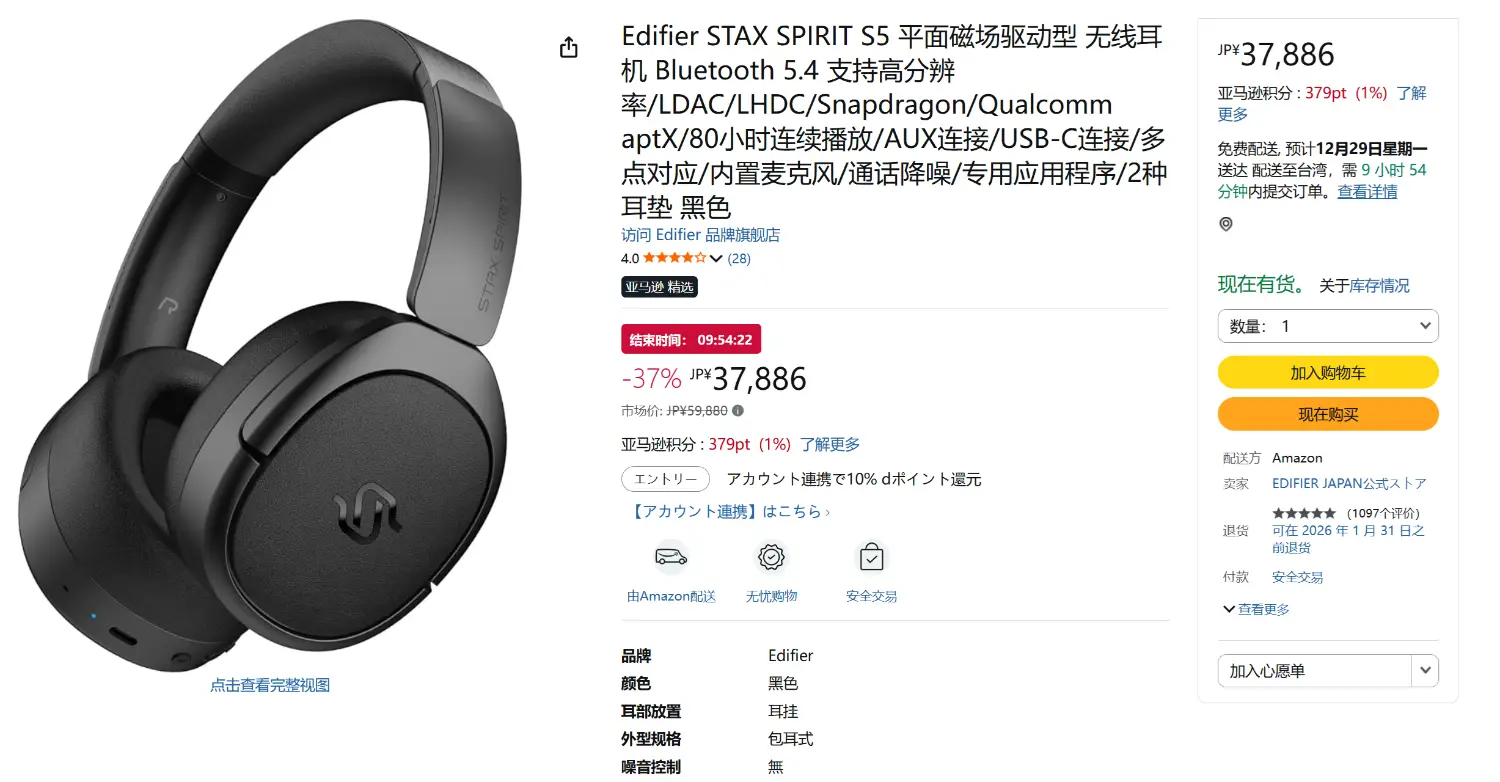Screen dimensions: 1500x782
Task: Click the secure transaction bag icon
Action: 871,556
